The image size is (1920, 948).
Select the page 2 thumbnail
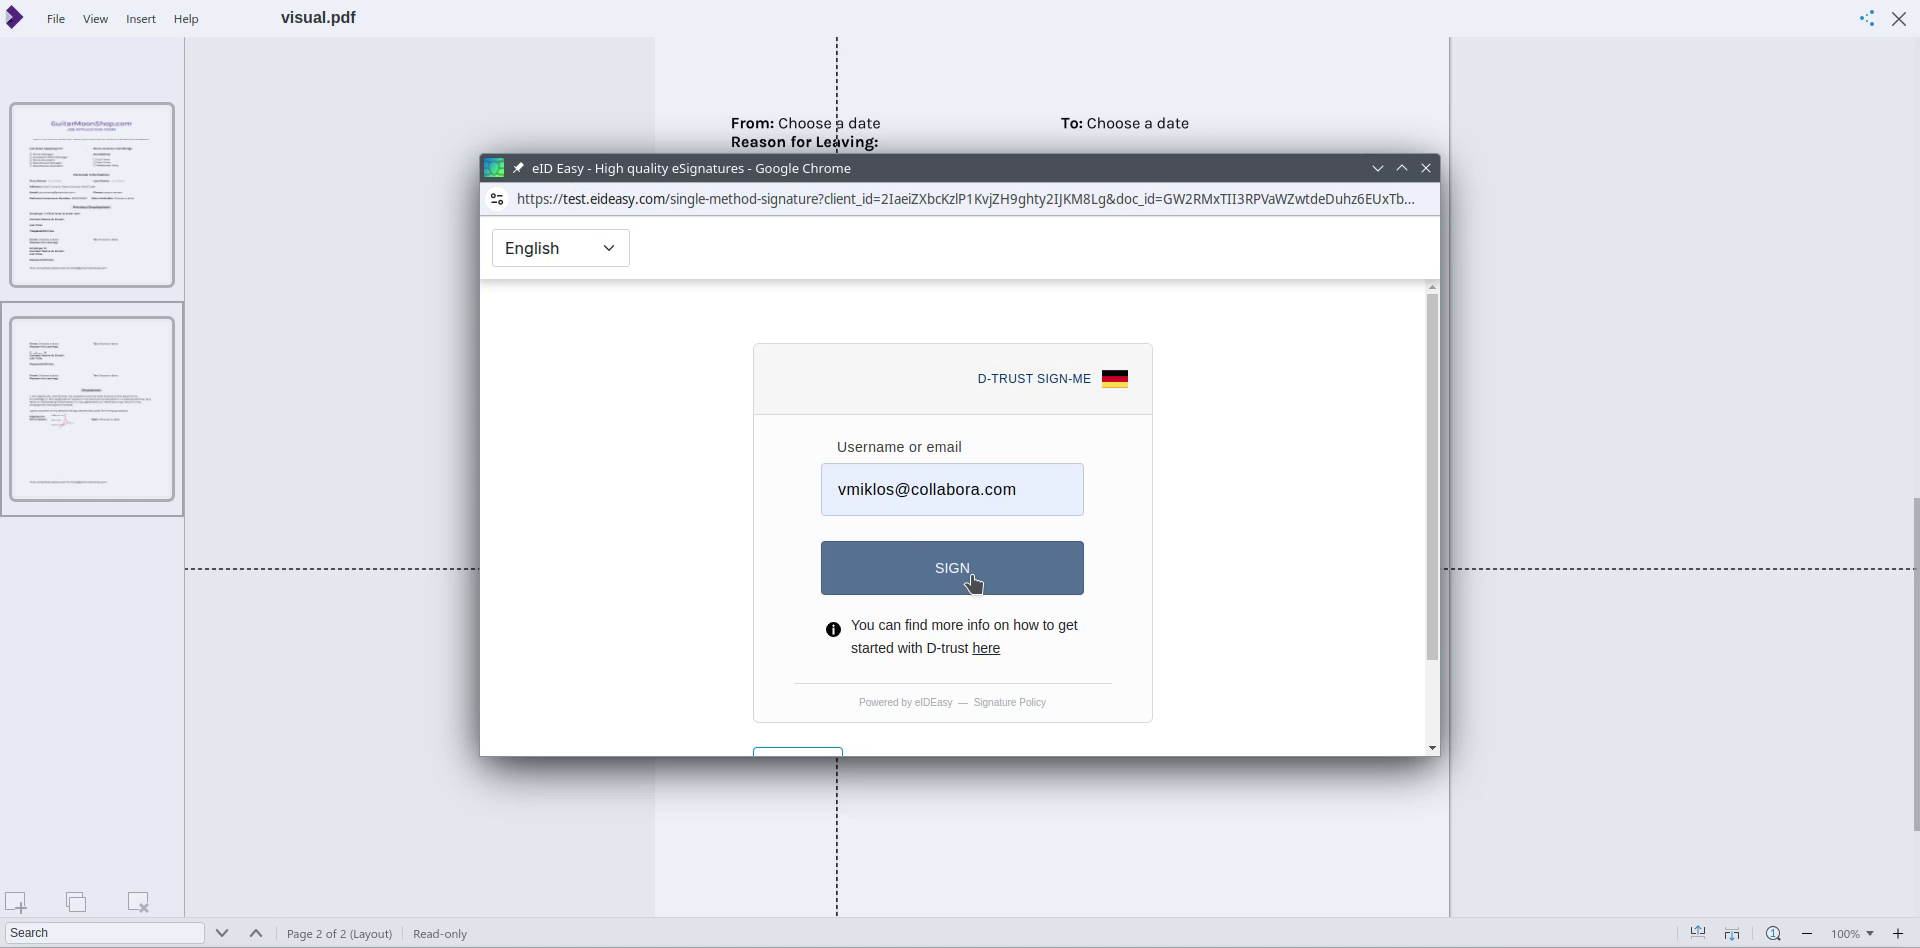tap(92, 409)
